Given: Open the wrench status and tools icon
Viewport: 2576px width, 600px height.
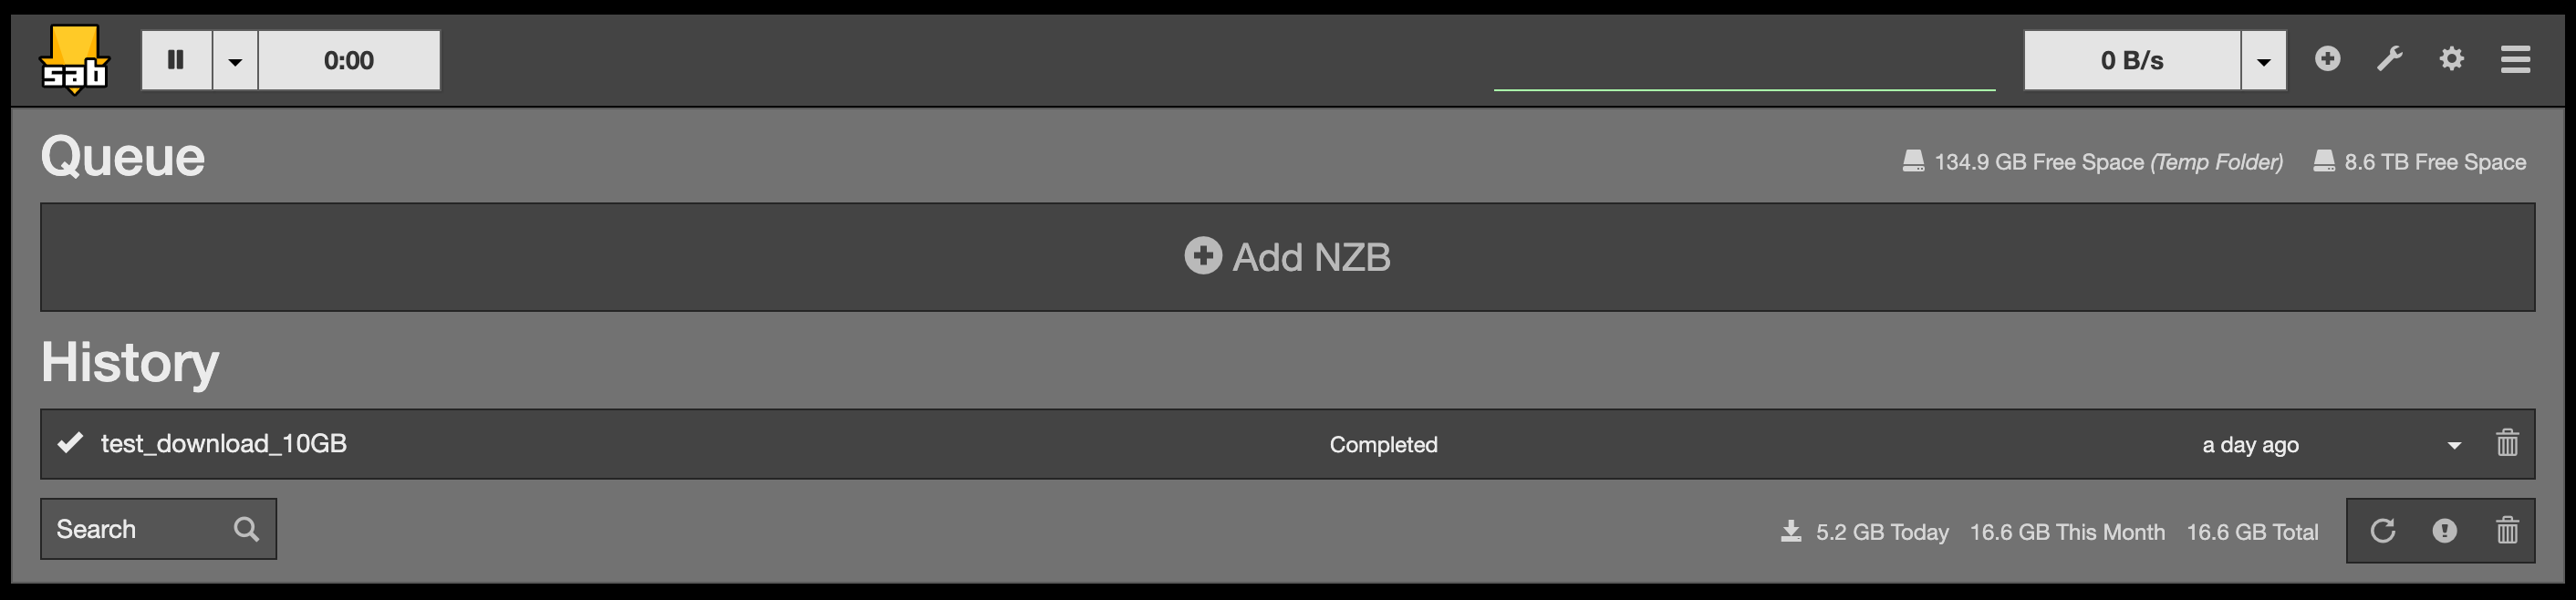Looking at the screenshot, I should 2389,59.
